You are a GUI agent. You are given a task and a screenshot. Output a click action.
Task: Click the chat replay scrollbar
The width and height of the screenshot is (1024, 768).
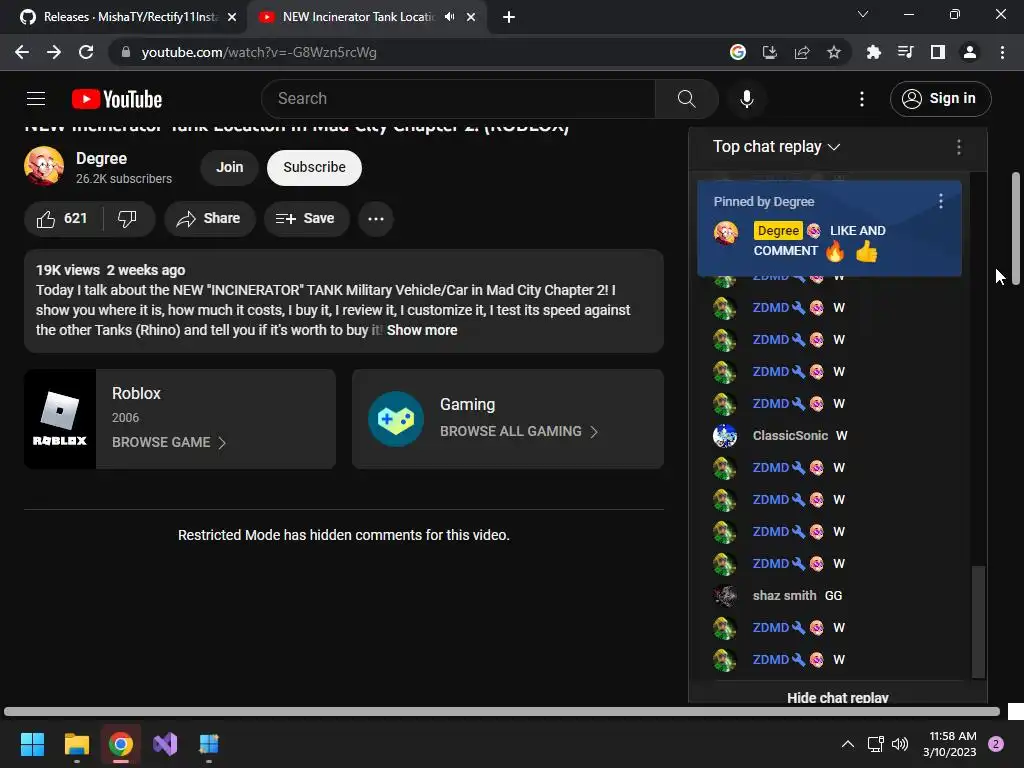tap(978, 621)
